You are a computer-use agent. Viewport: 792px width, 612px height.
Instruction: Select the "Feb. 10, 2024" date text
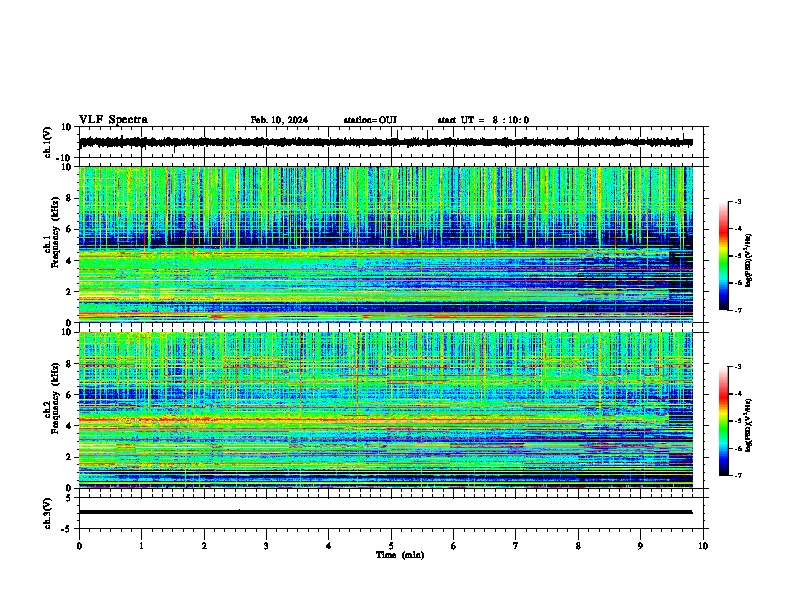coord(279,120)
